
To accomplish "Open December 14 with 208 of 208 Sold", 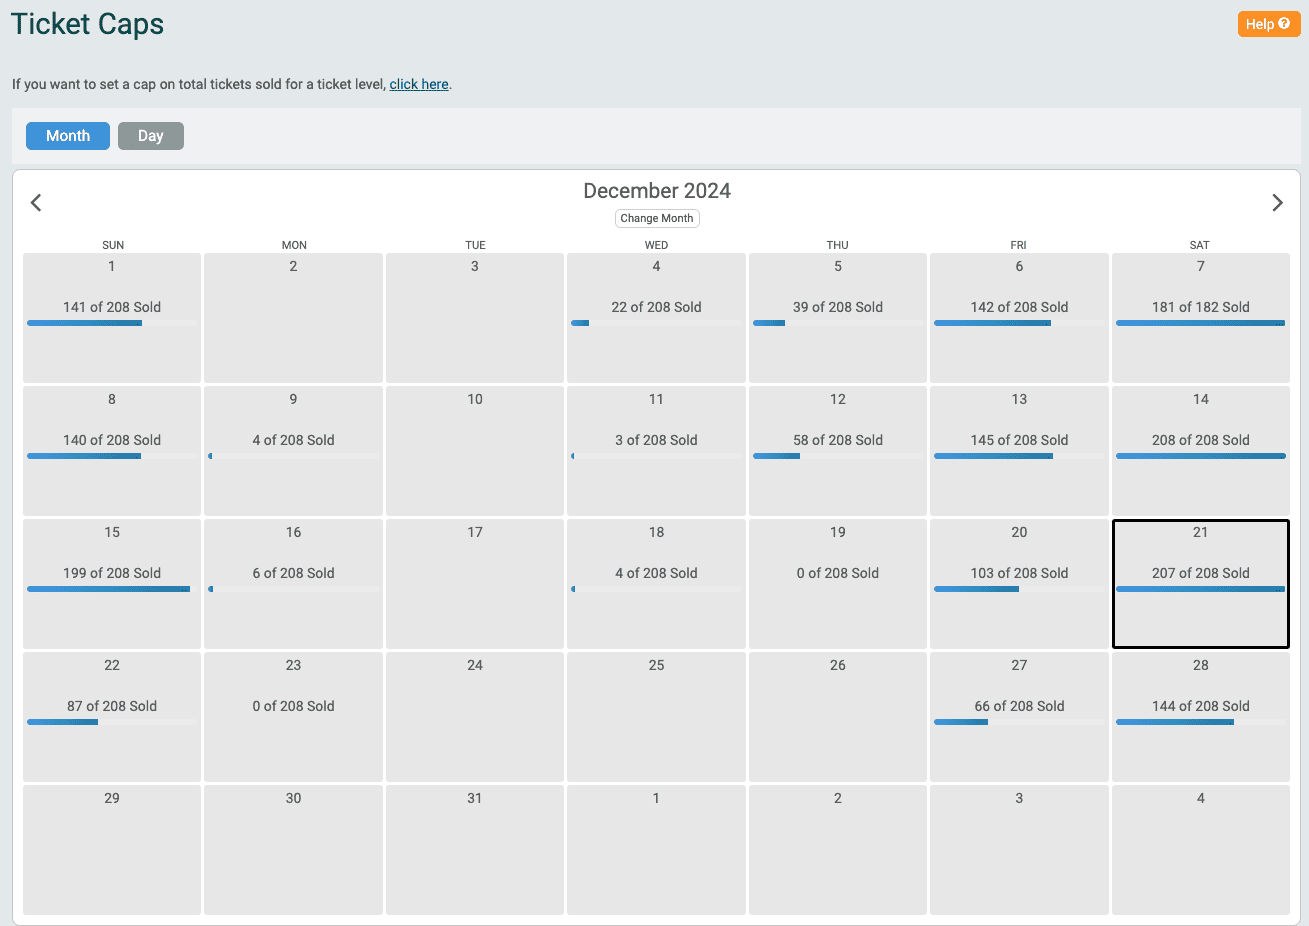I will pos(1199,451).
